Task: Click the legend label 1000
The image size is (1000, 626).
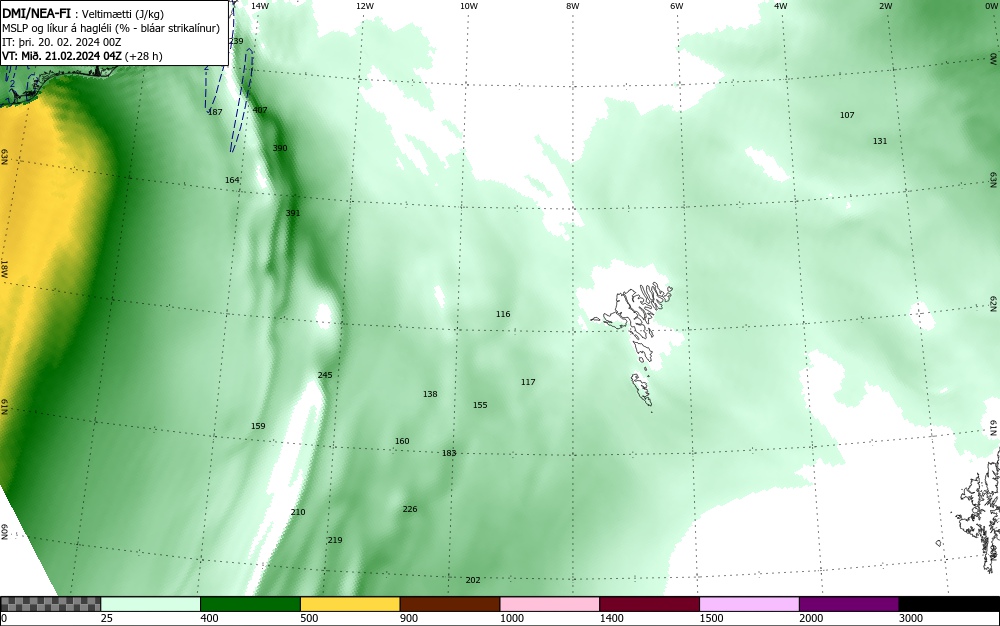Action: click(x=511, y=618)
